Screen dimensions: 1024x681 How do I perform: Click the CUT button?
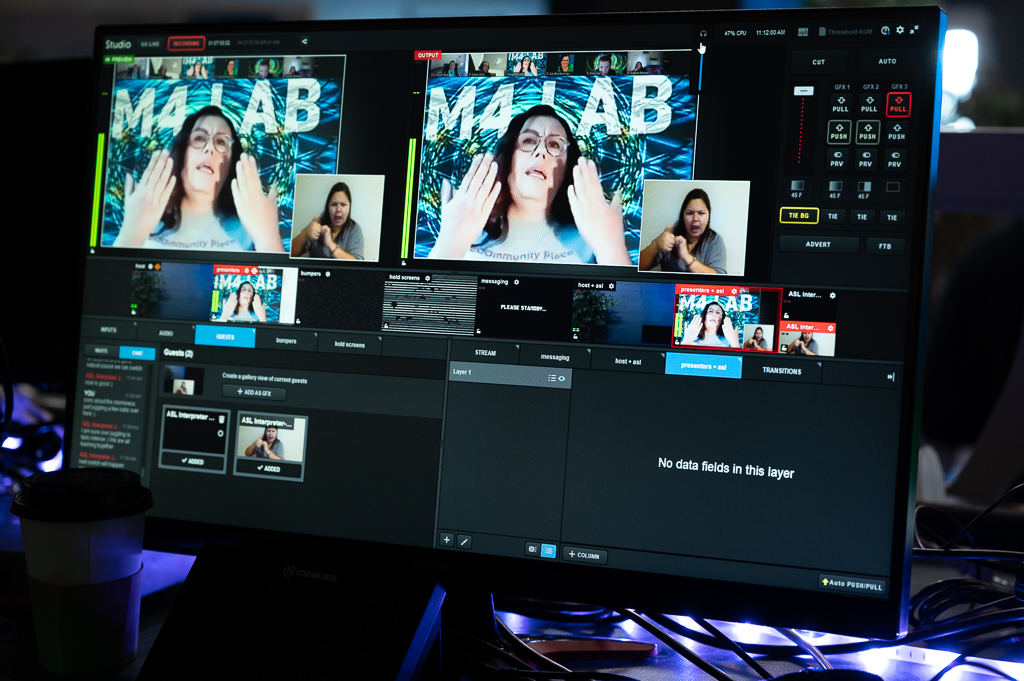818,62
